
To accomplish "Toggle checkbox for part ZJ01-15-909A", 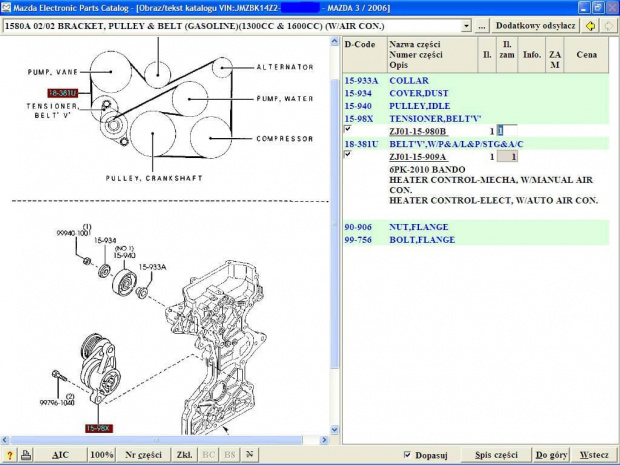I will pos(348,154).
